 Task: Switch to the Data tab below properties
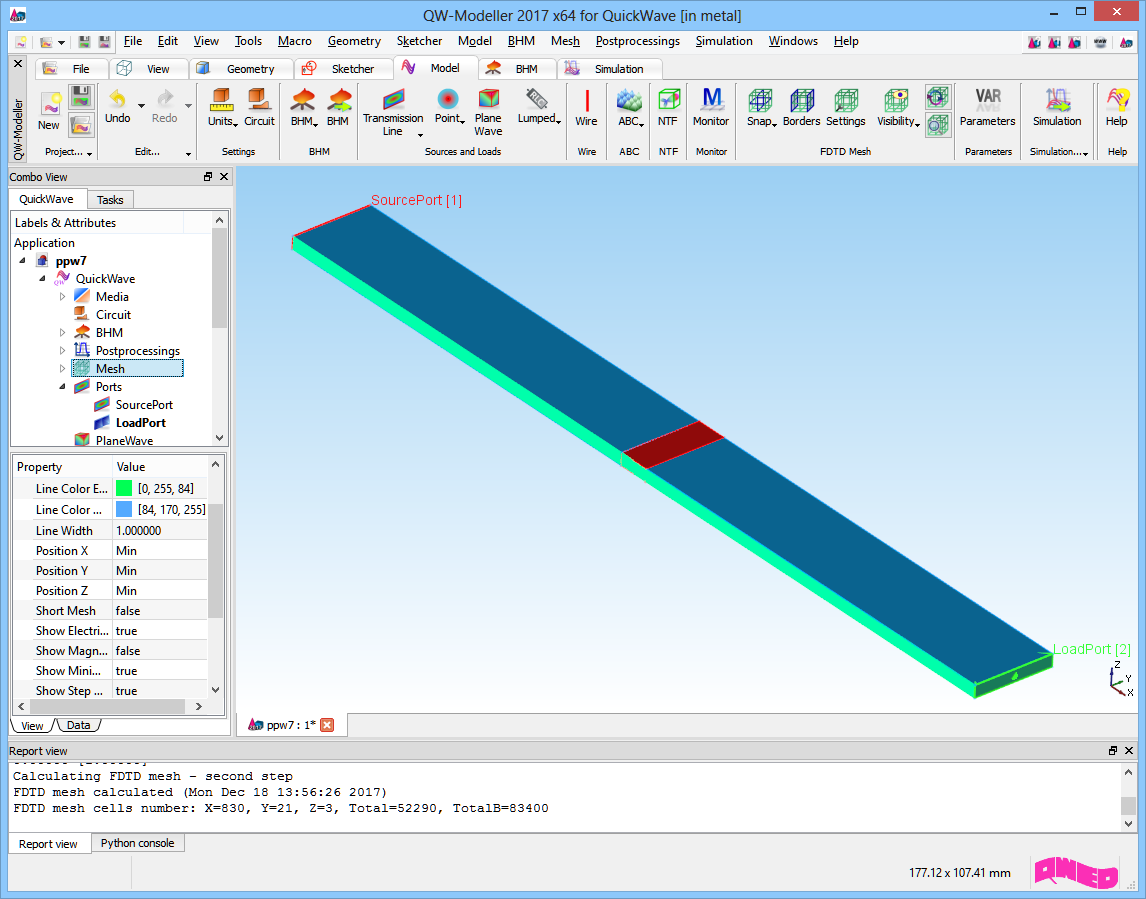(x=78, y=725)
